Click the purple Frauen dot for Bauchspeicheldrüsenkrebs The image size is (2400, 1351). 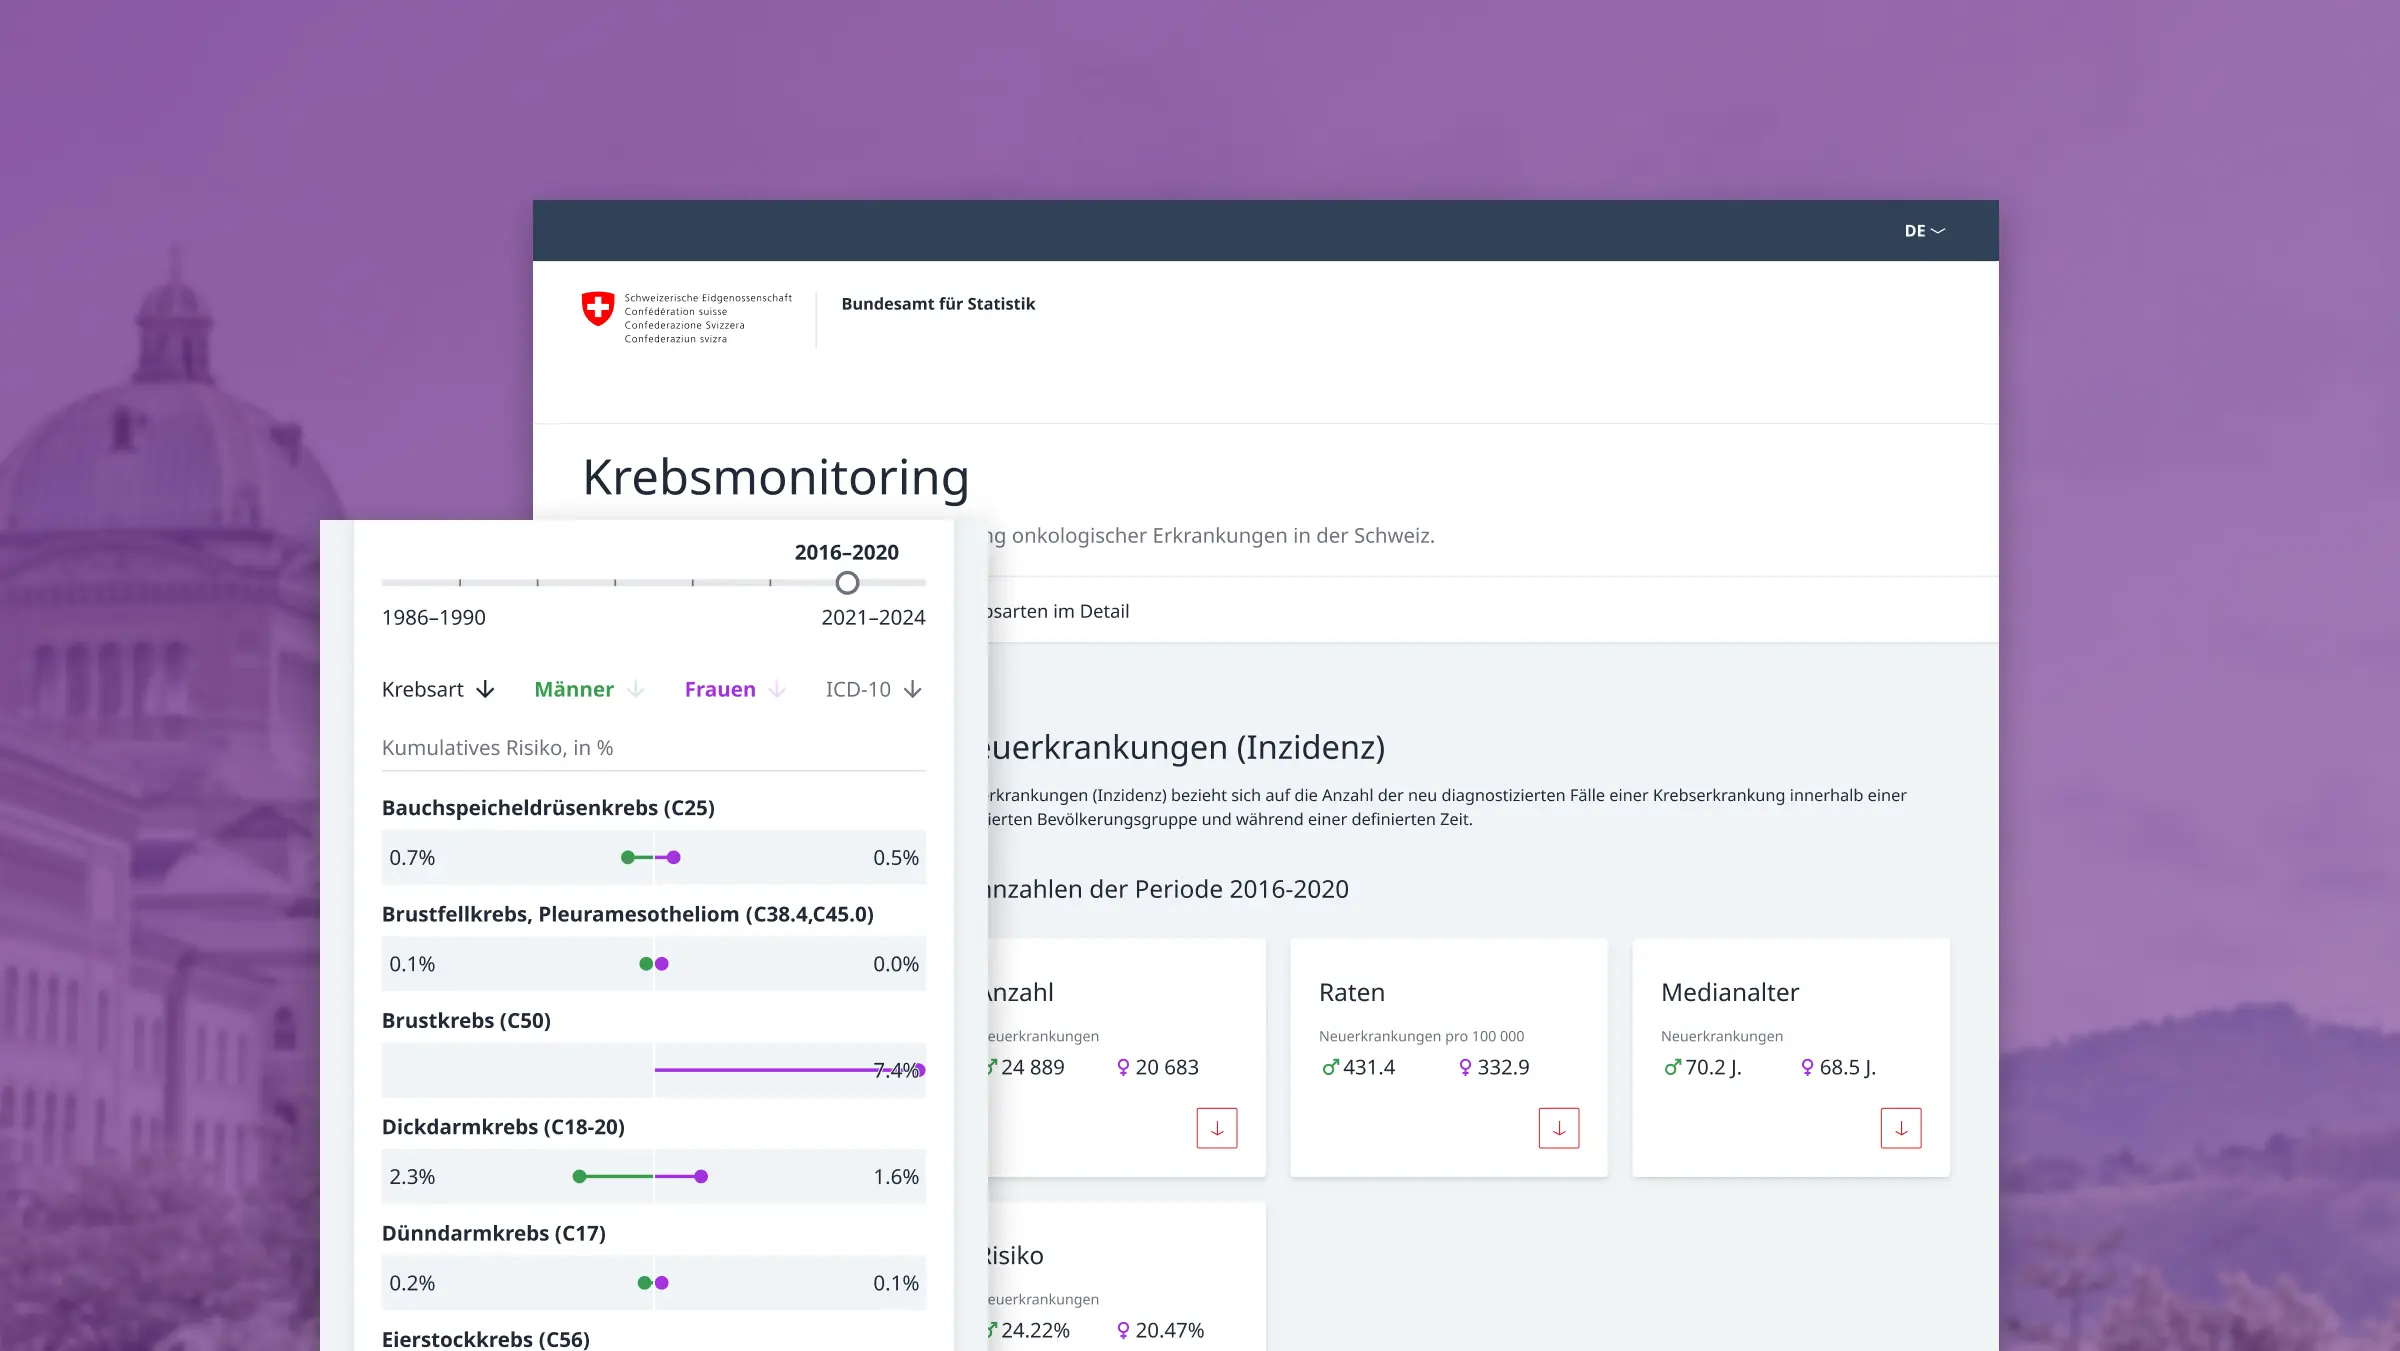674,858
